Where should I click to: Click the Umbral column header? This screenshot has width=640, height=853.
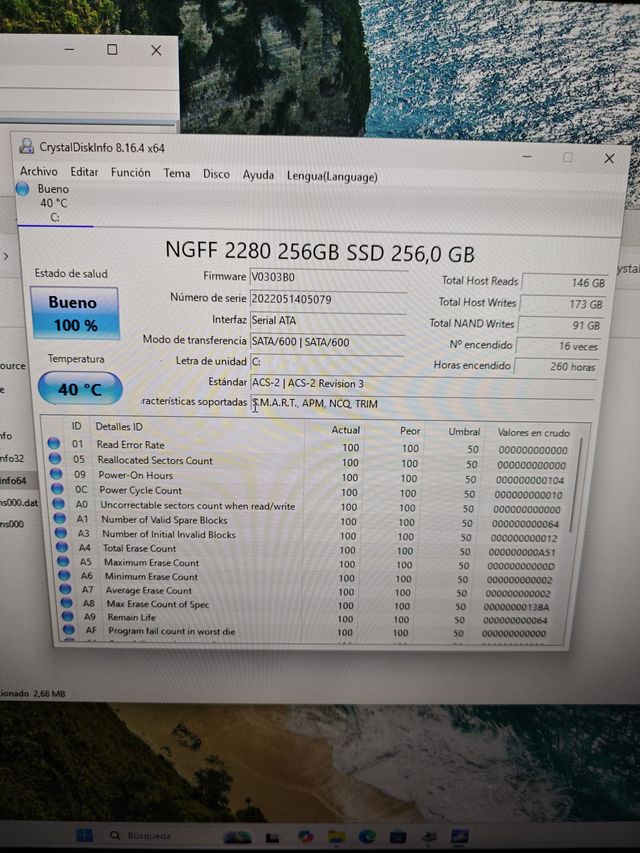tap(464, 431)
